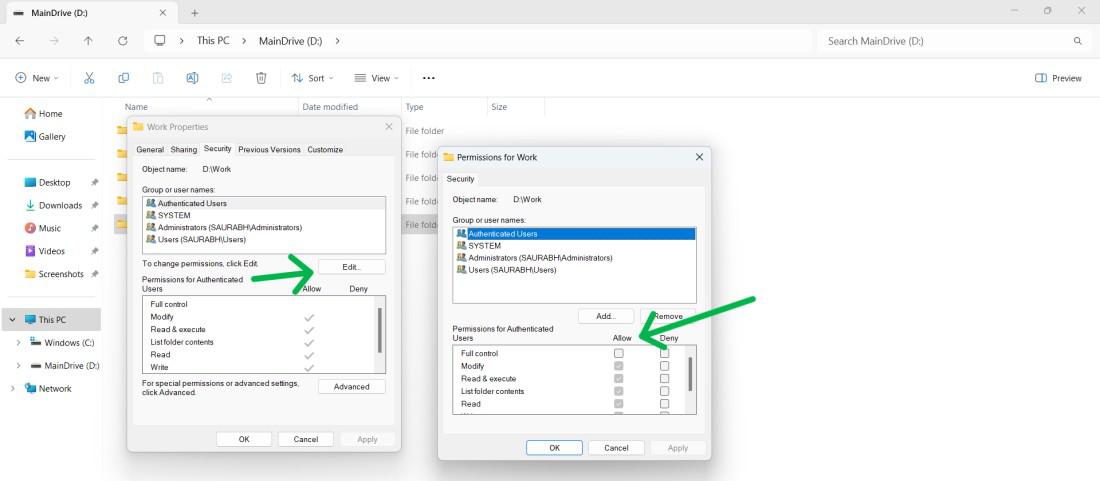Toggle the Preview pane
Viewport: 1100px width, 481px height.
click(x=1058, y=78)
